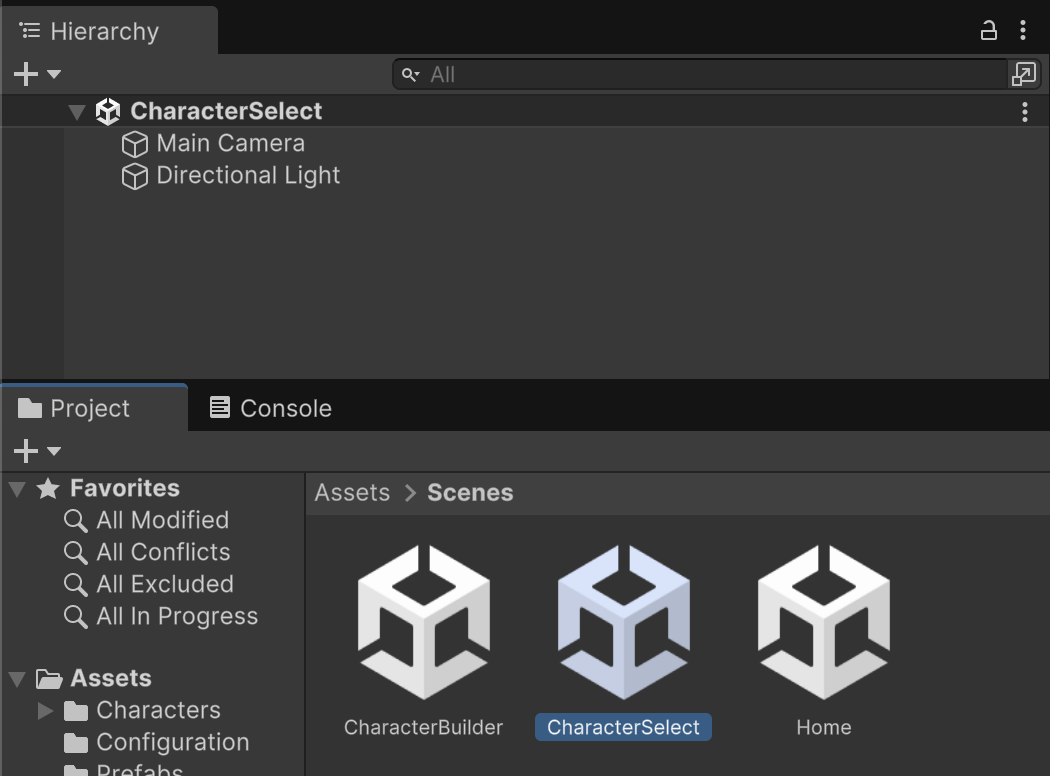Expand the Characters folder arrow
This screenshot has height=776, width=1050.
coord(45,711)
